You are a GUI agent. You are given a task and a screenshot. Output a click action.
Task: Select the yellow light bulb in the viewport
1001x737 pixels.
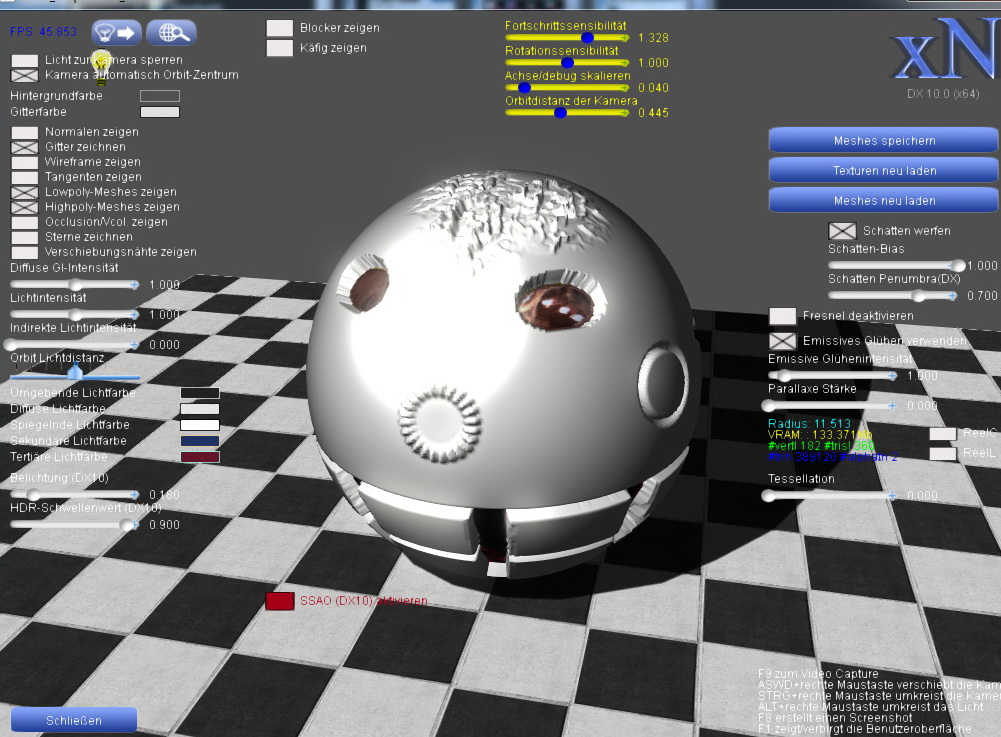click(x=101, y=67)
